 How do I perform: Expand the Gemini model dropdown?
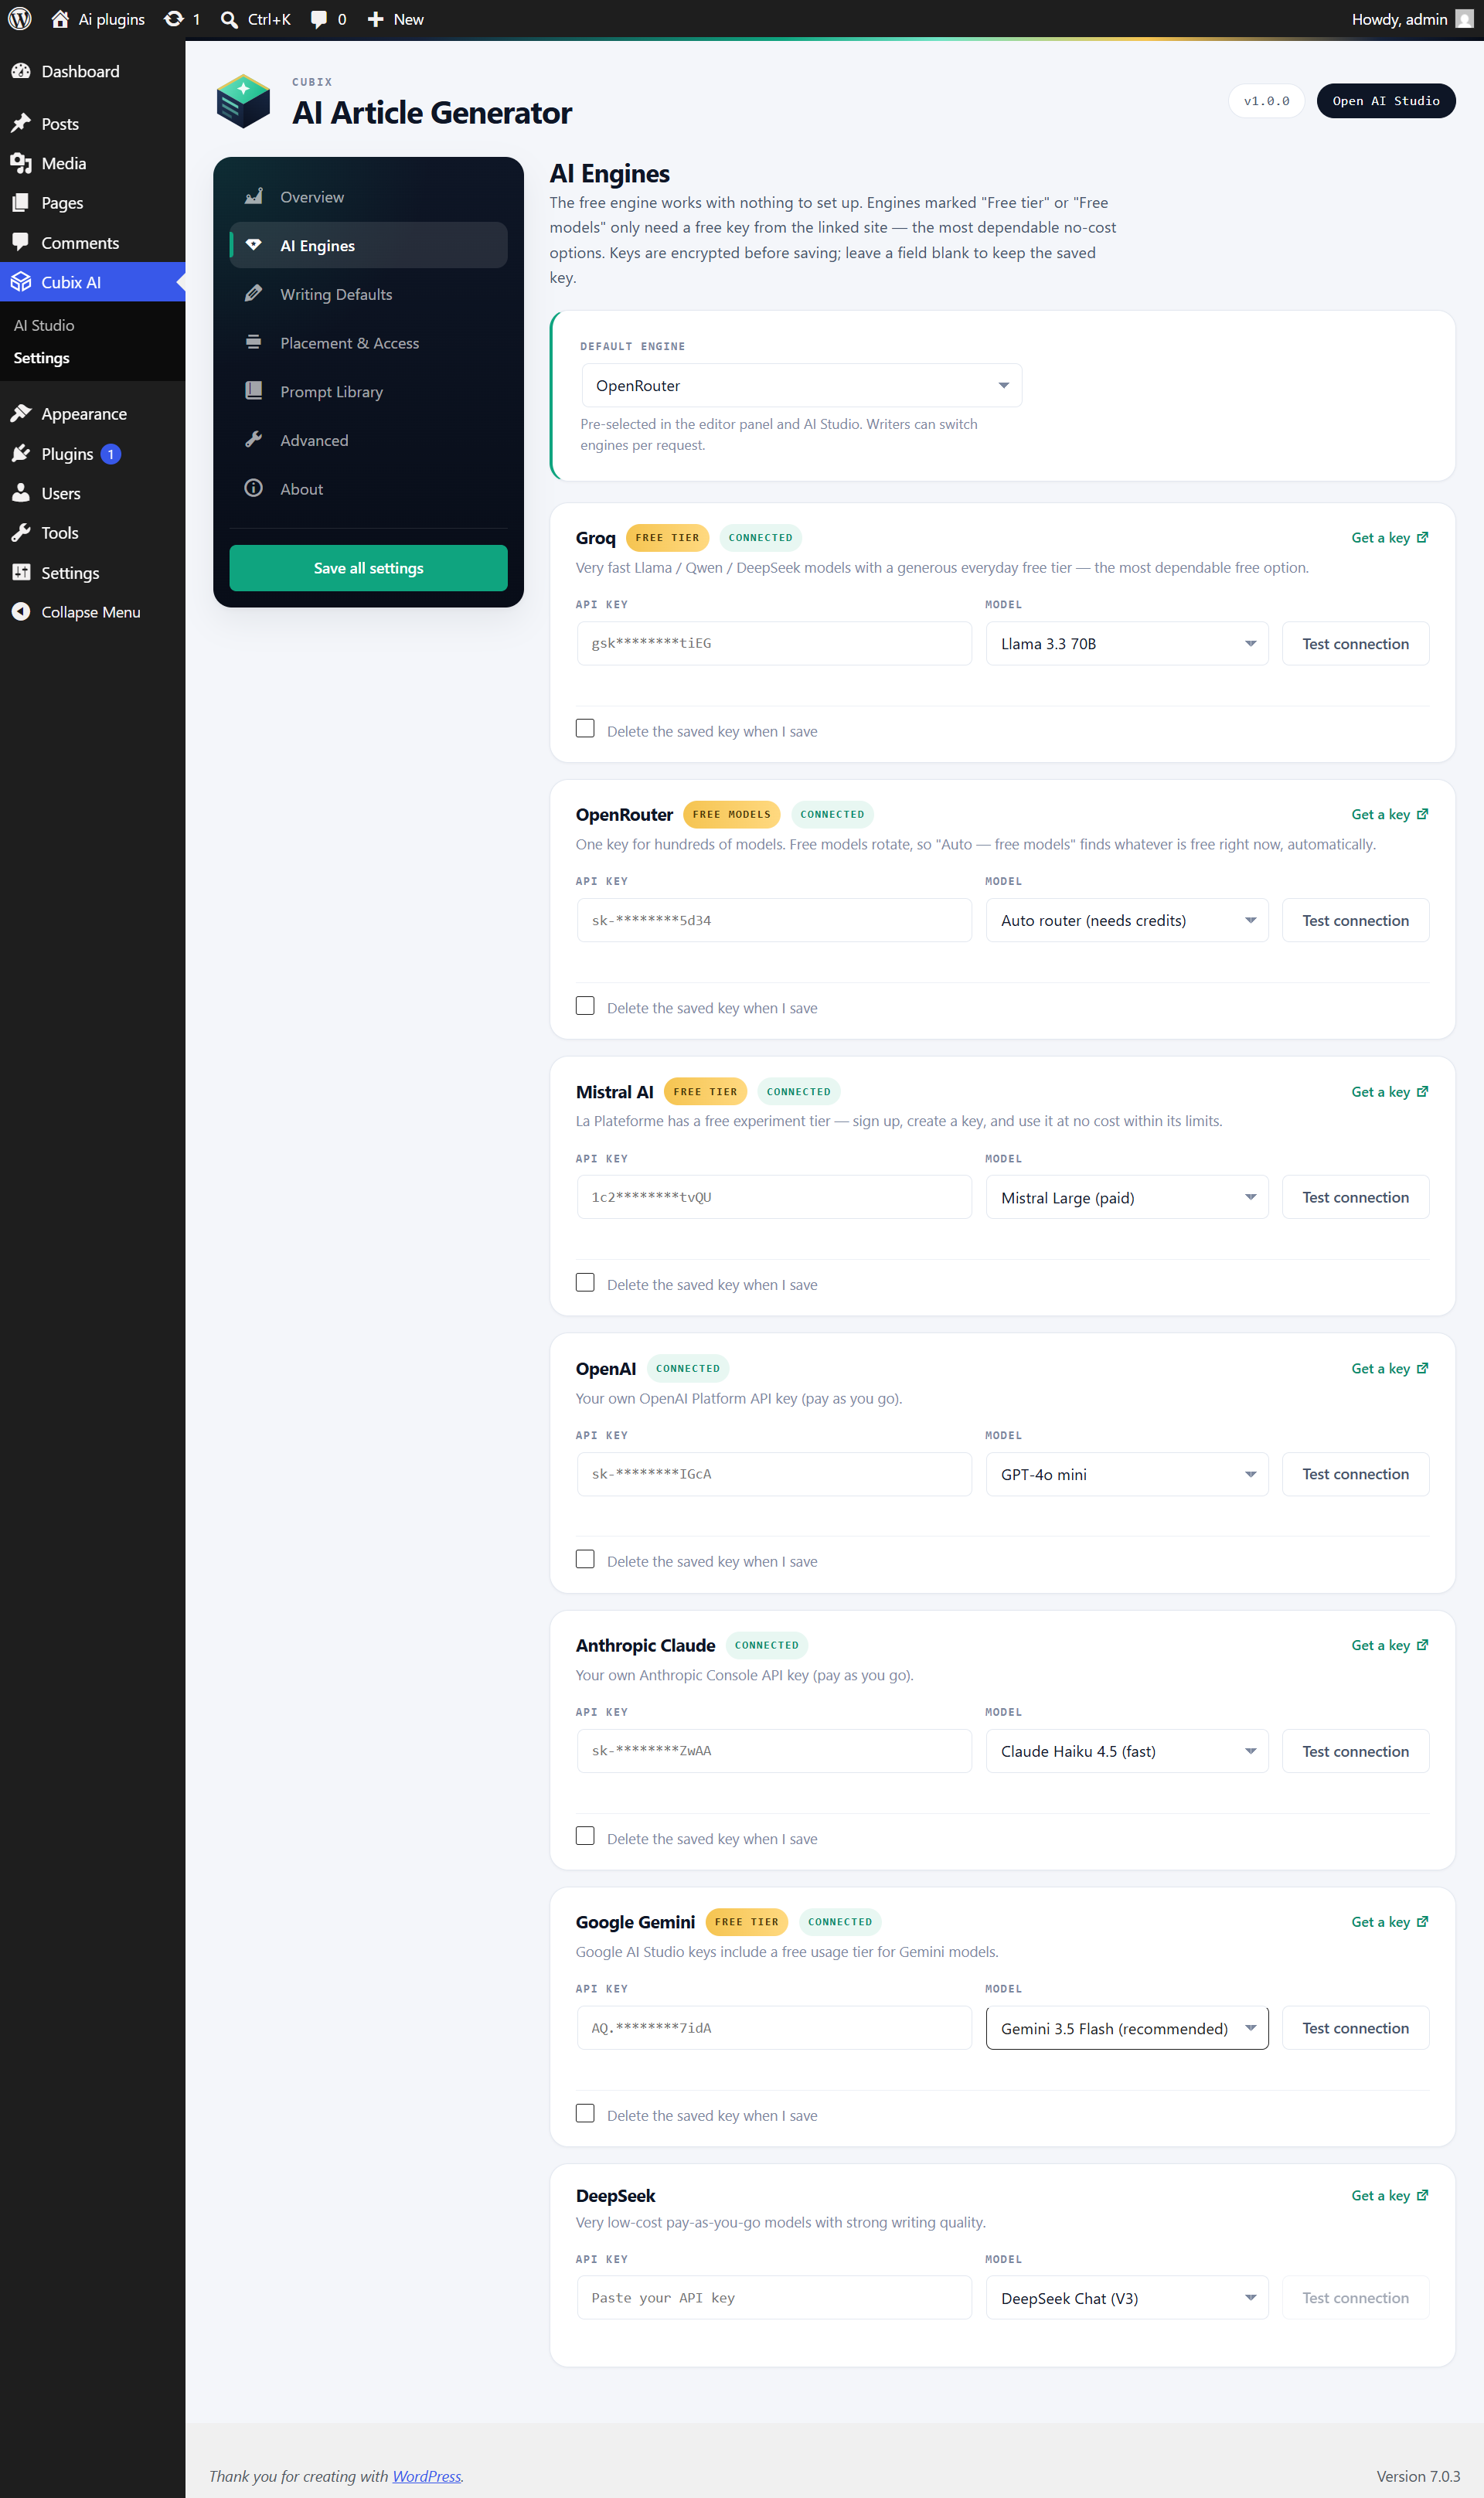1127,2027
